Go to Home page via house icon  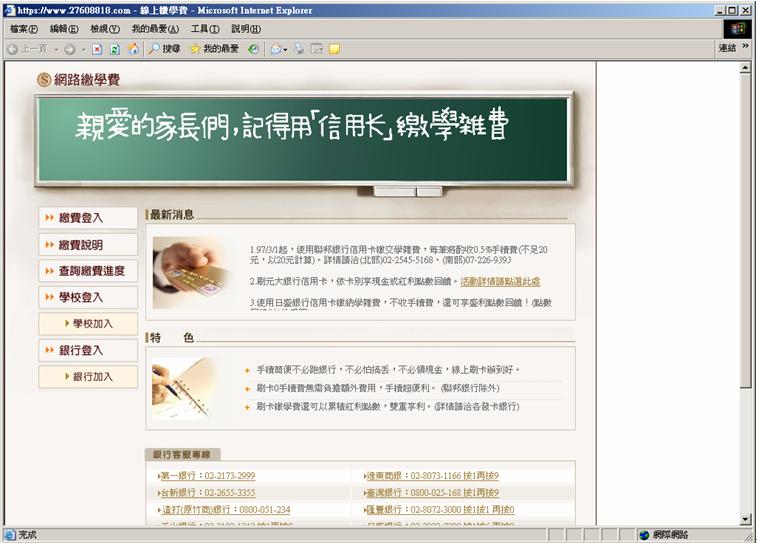(x=133, y=48)
